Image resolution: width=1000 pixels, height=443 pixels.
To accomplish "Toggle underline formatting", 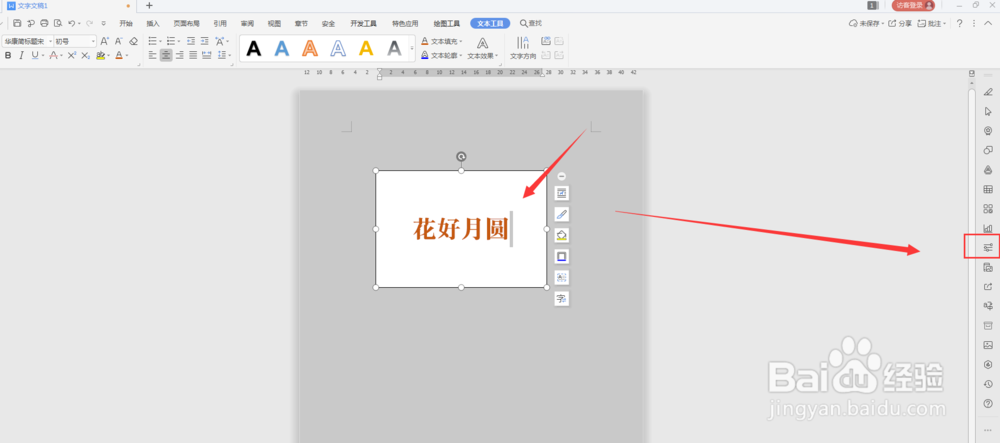I will [35, 55].
